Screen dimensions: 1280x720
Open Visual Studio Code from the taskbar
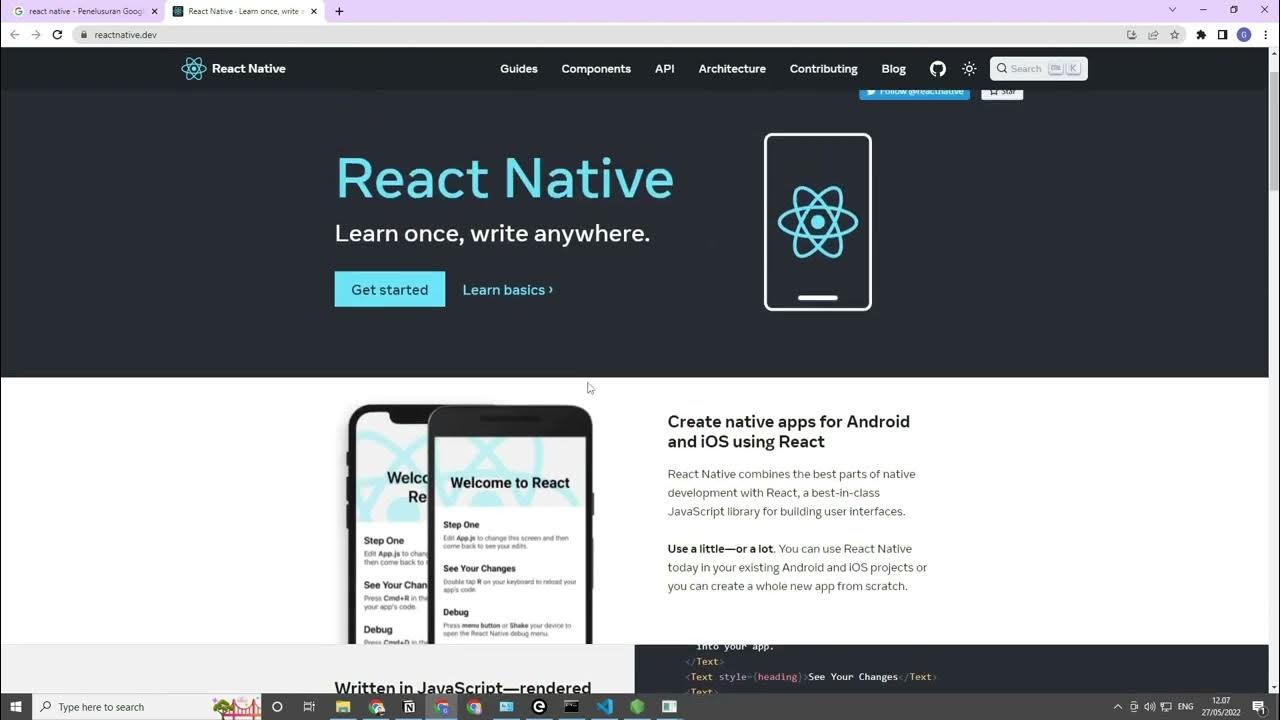(x=604, y=707)
